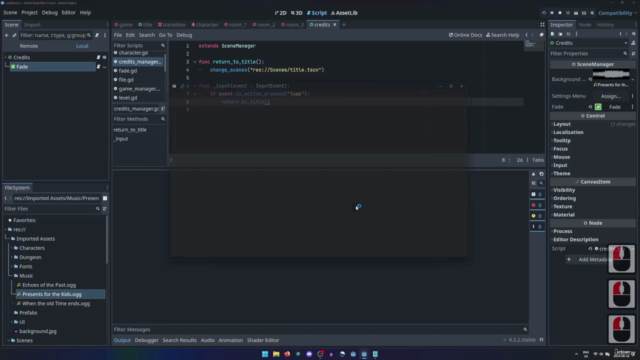The image size is (640, 360).
Task: Toggle error messages filter in Output panel
Action: pyautogui.click(x=536, y=205)
